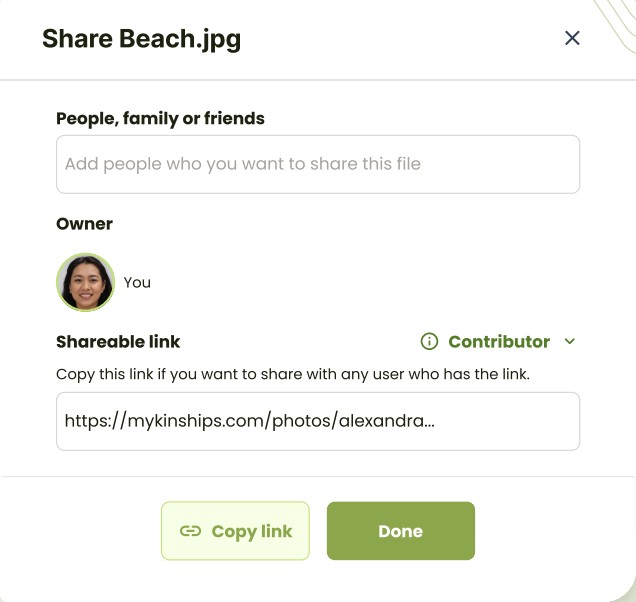Click the owner's profile photo
Image resolution: width=636 pixels, height=602 pixels.
tap(85, 282)
